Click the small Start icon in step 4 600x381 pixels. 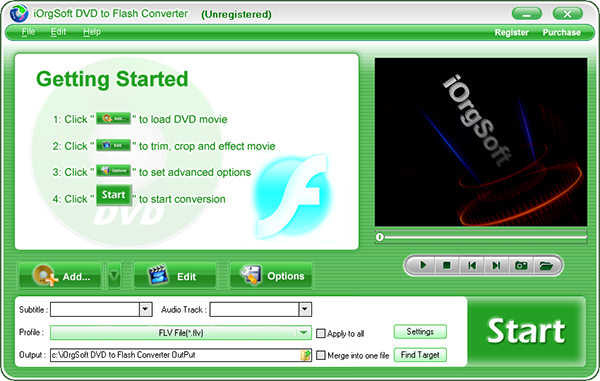click(x=114, y=195)
